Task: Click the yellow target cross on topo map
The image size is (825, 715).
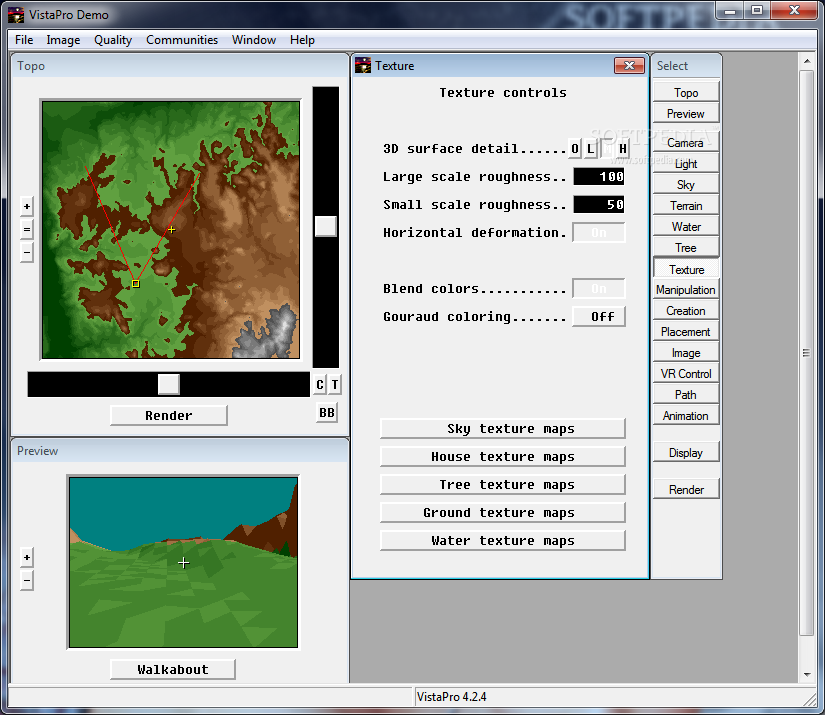Action: point(172,229)
